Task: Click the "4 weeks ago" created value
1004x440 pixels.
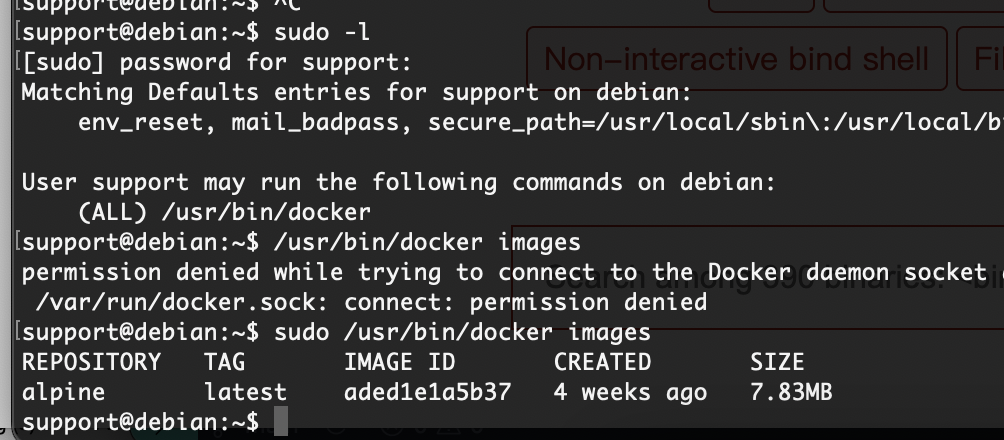Action: [x=630, y=392]
